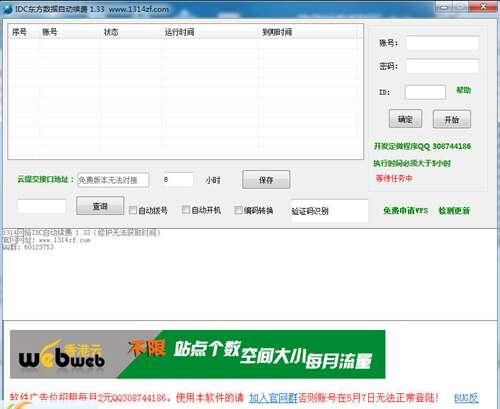The width and height of the screenshot is (500, 409).
Task: Click the webweb green banner advertisement
Action: pyautogui.click(x=198, y=354)
